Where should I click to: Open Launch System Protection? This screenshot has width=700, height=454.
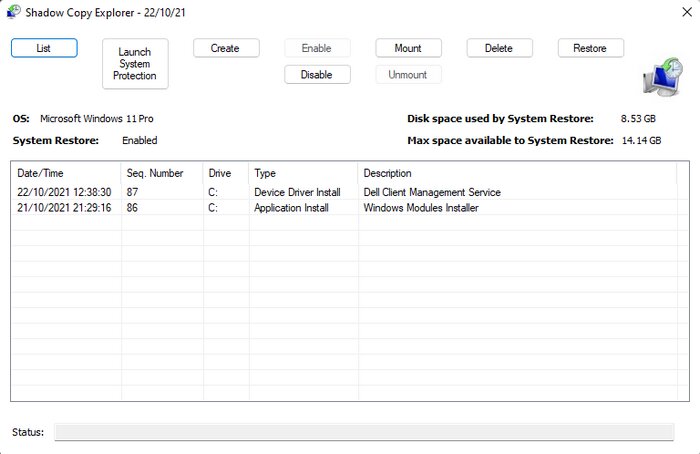point(135,64)
